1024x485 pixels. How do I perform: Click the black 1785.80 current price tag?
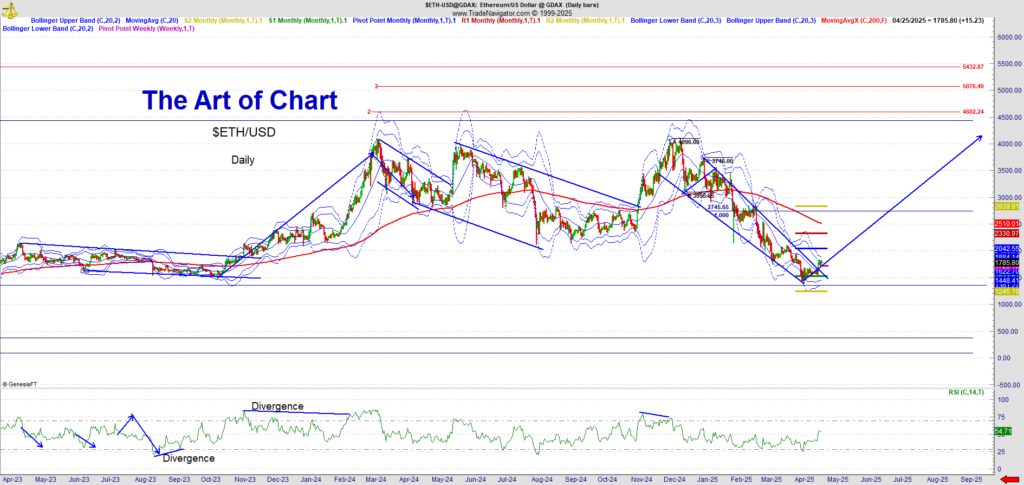coord(1005,263)
